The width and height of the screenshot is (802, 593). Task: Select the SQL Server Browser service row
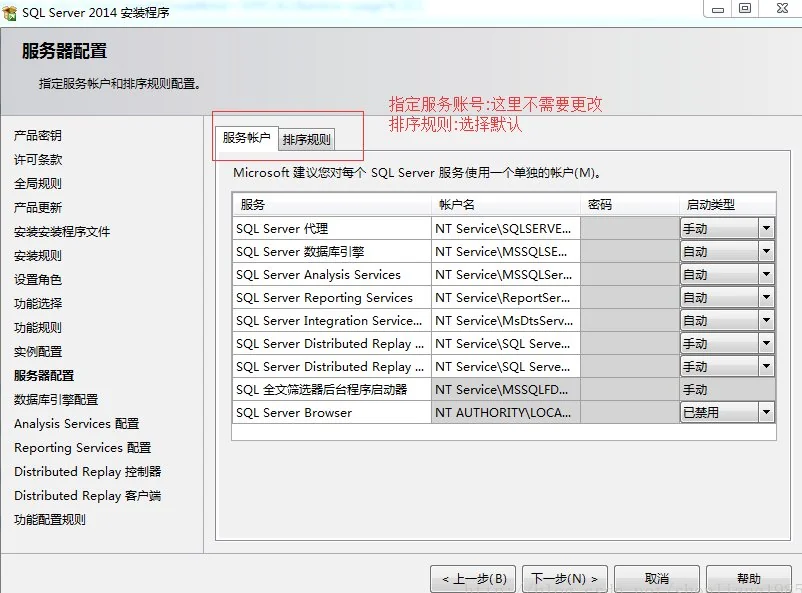(x=330, y=412)
